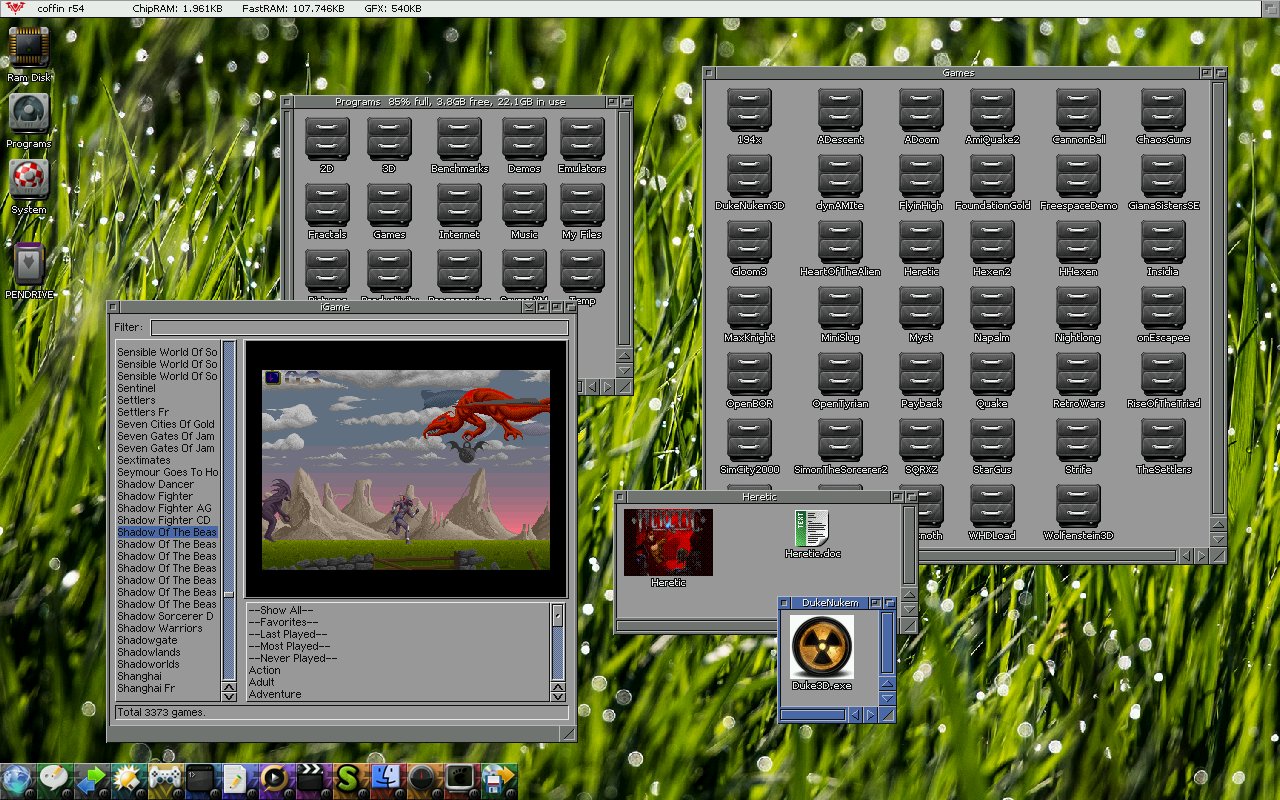Show the --Never Played-- games list

292,658
